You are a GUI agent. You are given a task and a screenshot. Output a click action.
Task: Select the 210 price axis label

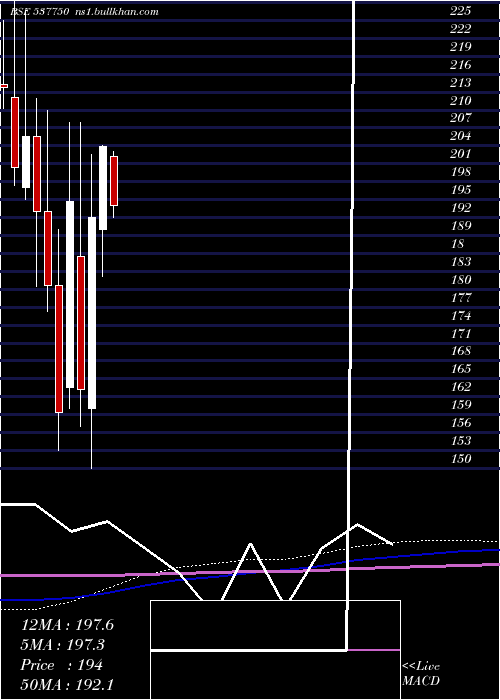(460, 100)
